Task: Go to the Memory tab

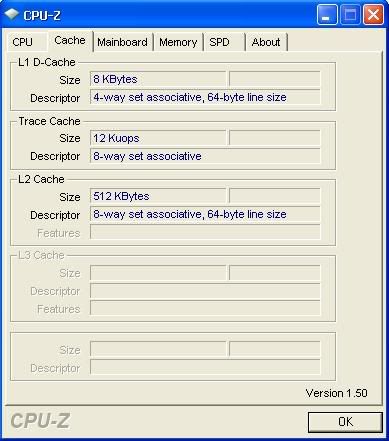Action: click(178, 42)
